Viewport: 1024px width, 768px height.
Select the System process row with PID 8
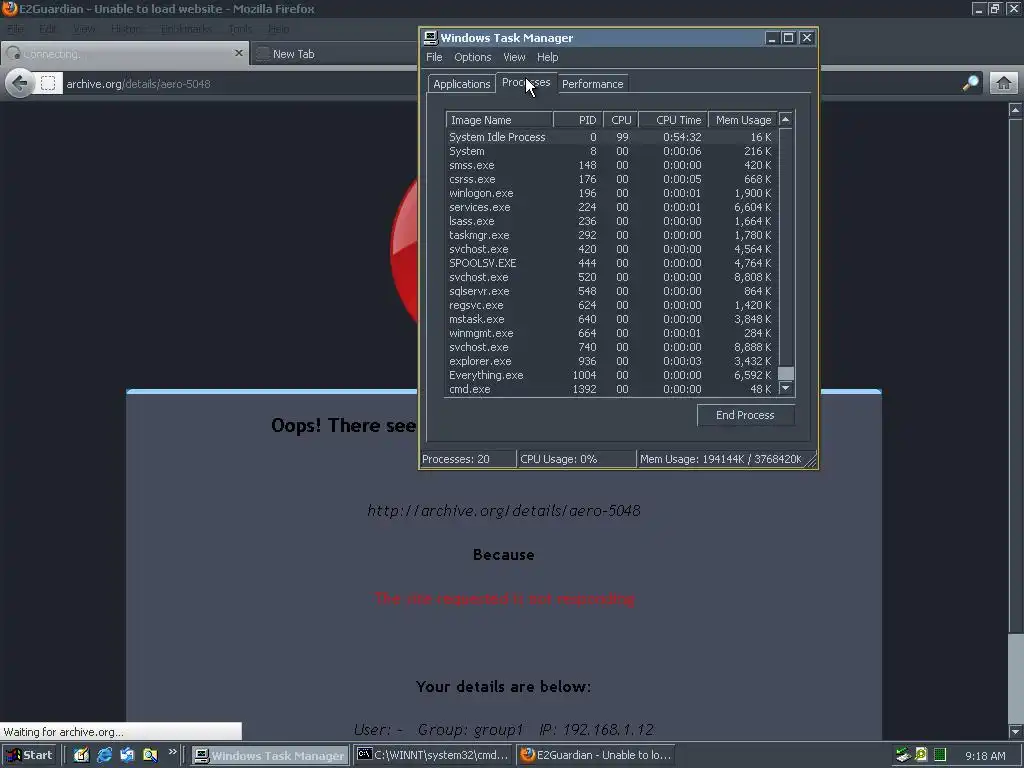pos(611,151)
